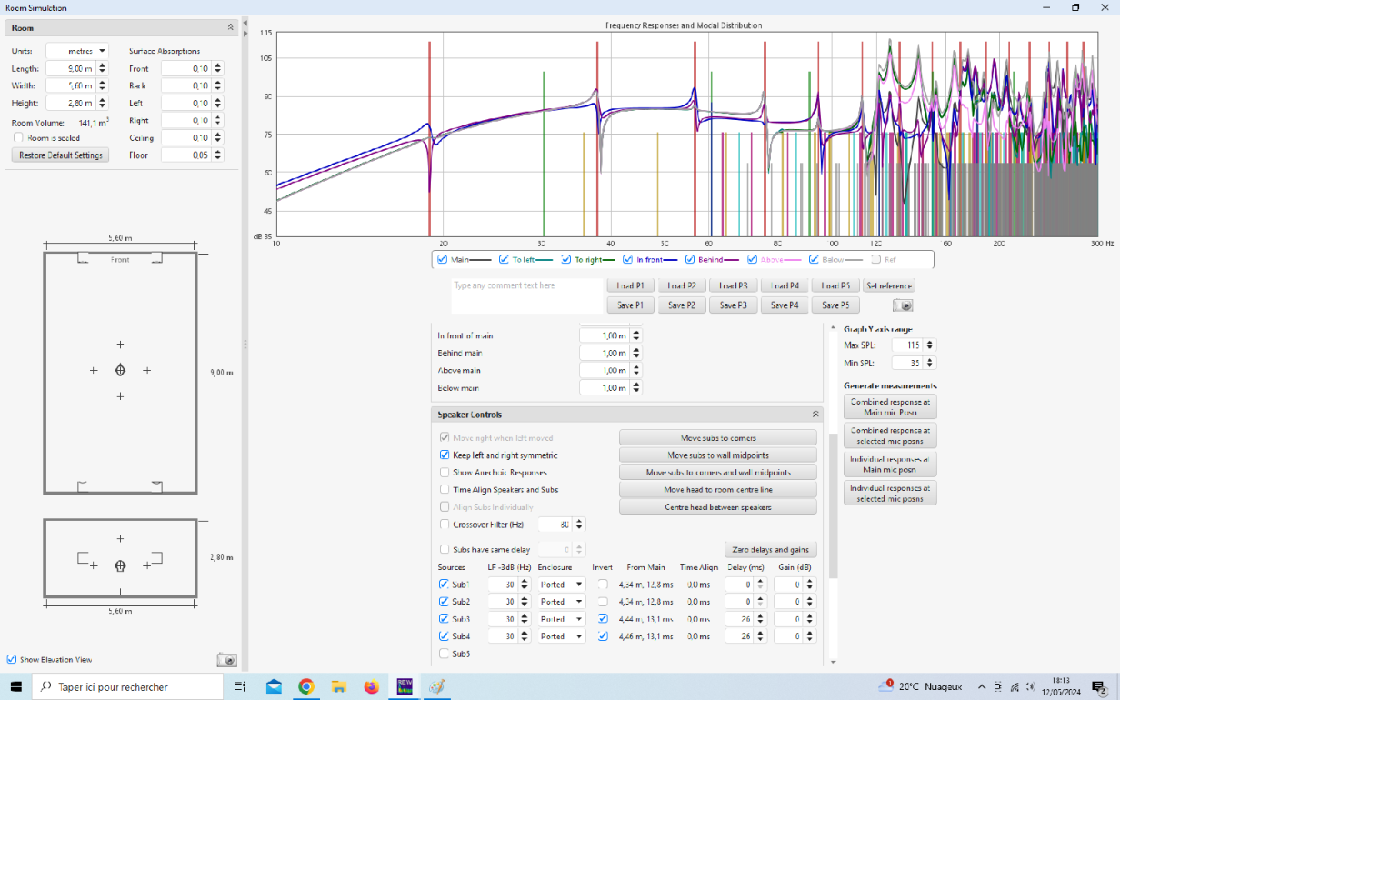Screen dimensions: 1400x875
Task: Step the room Length value
Action: pyautogui.click(x=102, y=68)
